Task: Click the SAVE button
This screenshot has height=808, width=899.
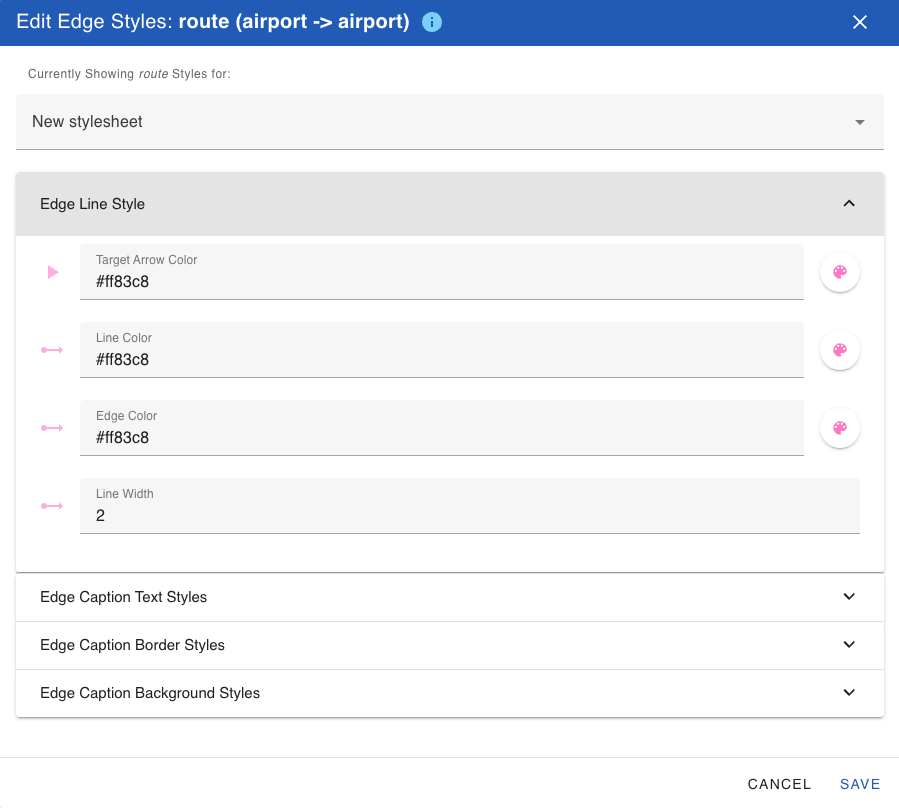Action: [x=859, y=784]
